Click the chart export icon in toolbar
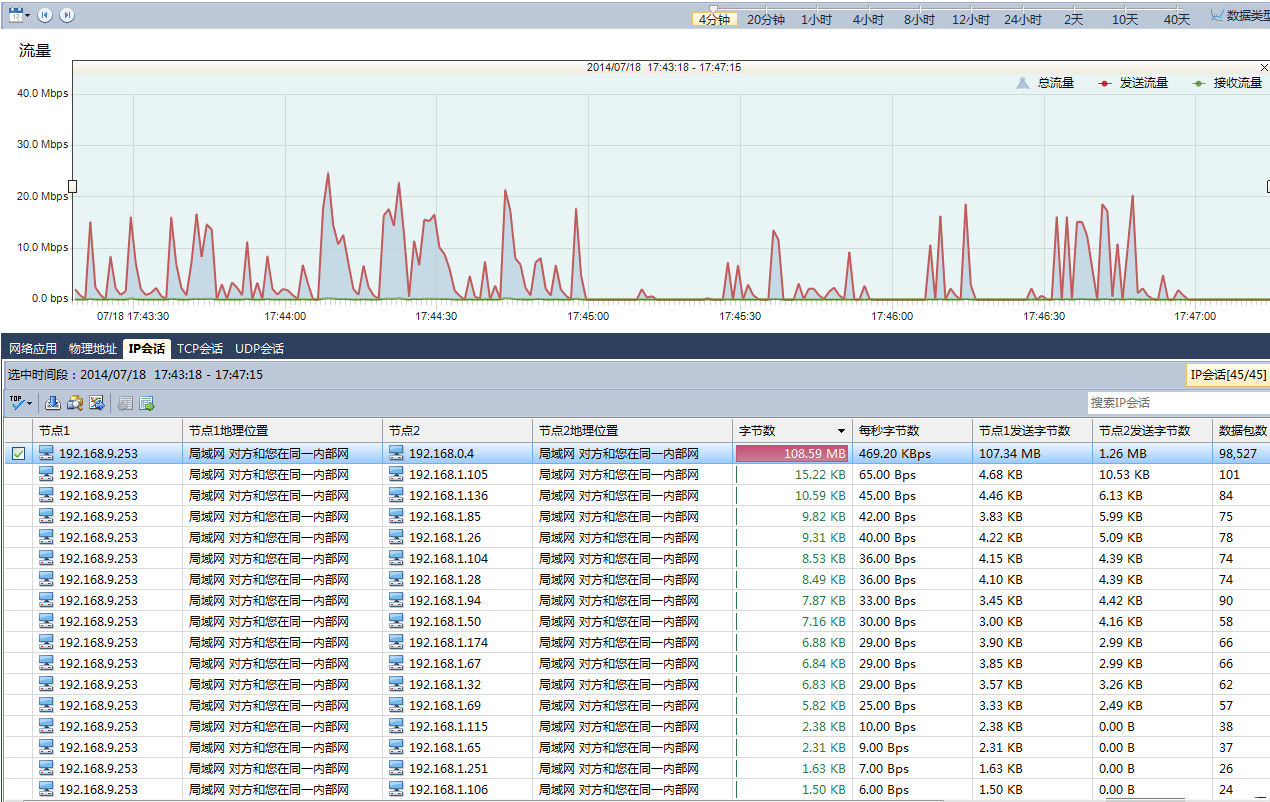Screen dimensions: 1270x802 coord(97,403)
